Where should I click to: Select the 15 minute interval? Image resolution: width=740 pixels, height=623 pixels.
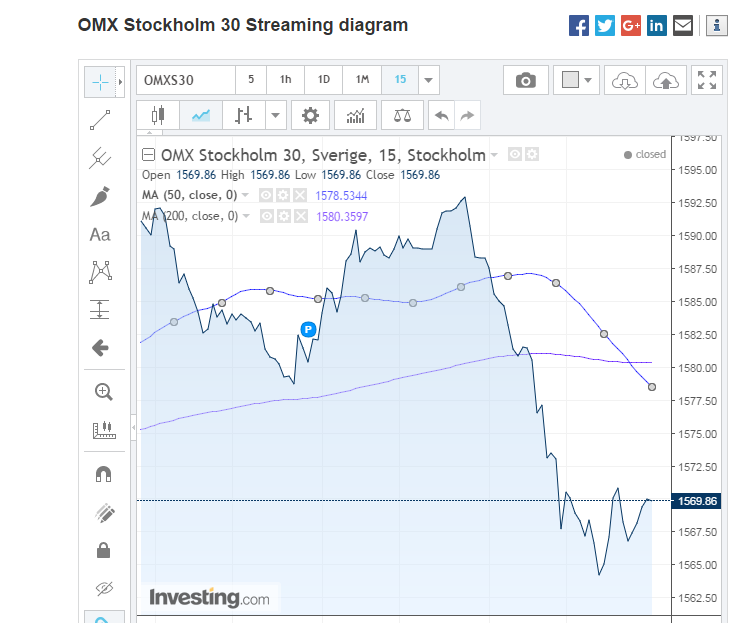[x=400, y=80]
